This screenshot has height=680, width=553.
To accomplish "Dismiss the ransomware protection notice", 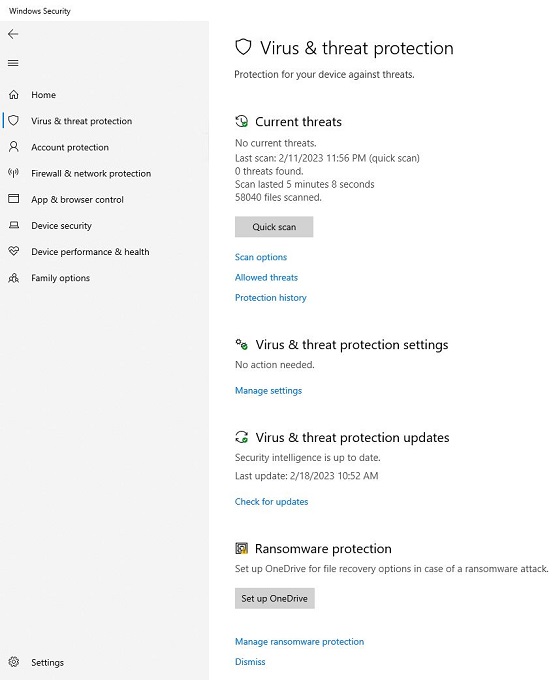I will click(x=250, y=662).
